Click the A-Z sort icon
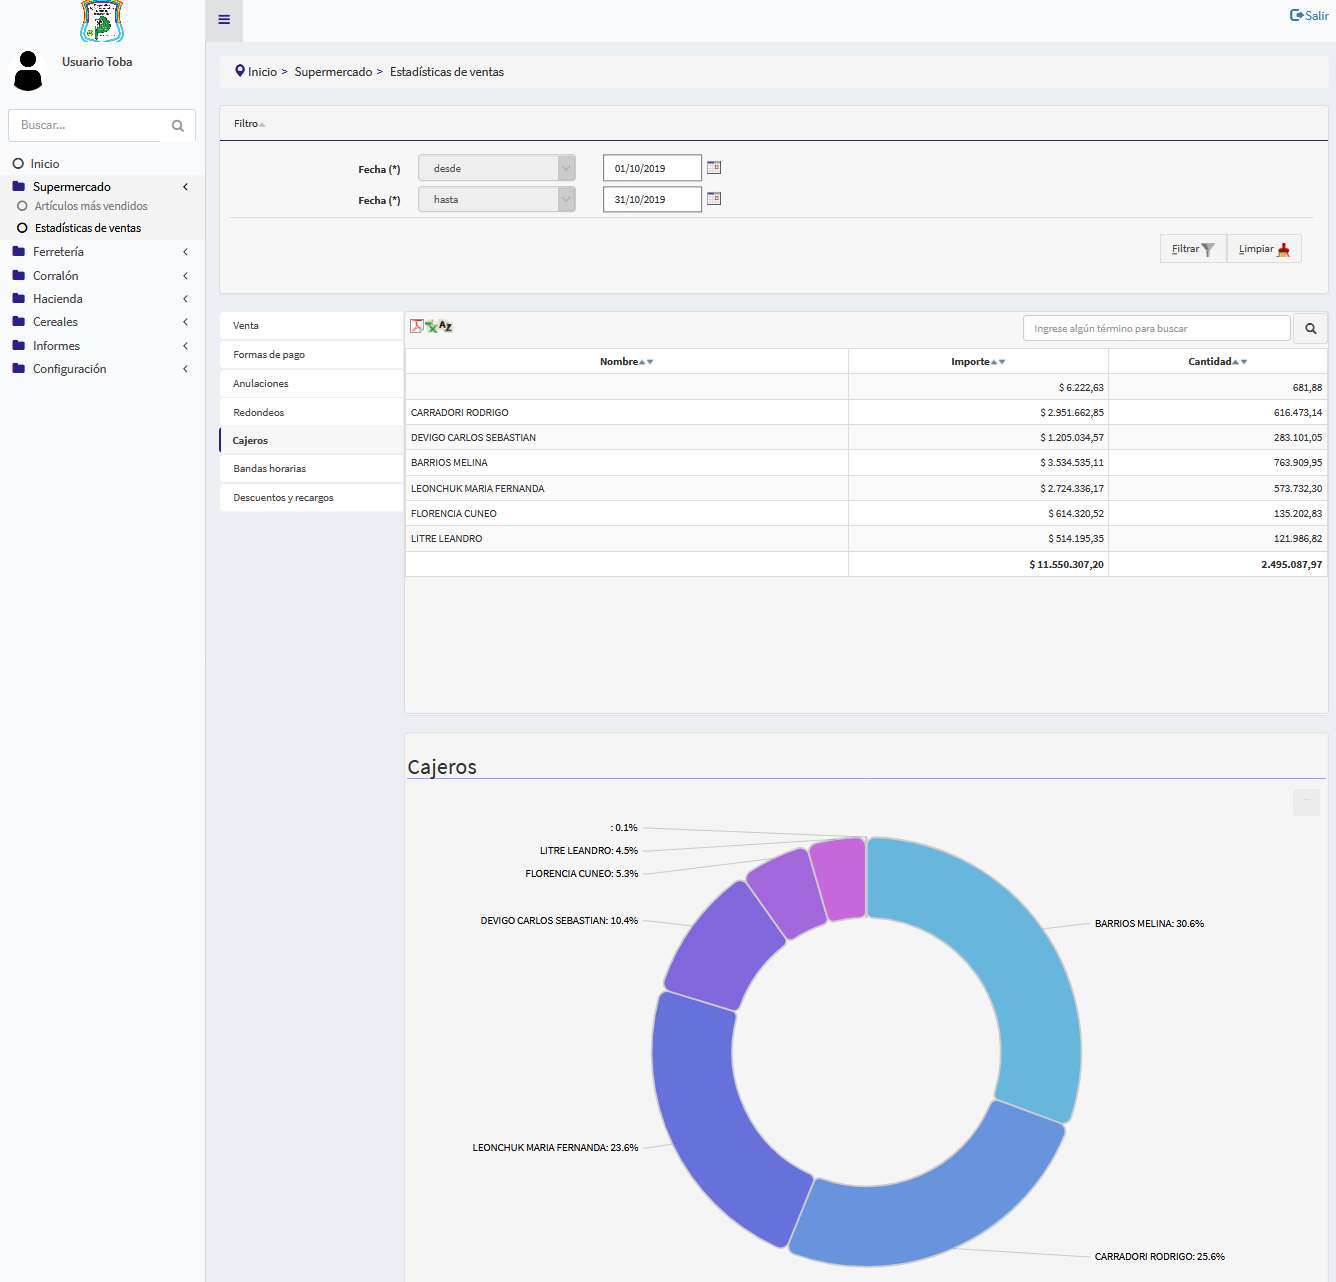 click(x=446, y=326)
